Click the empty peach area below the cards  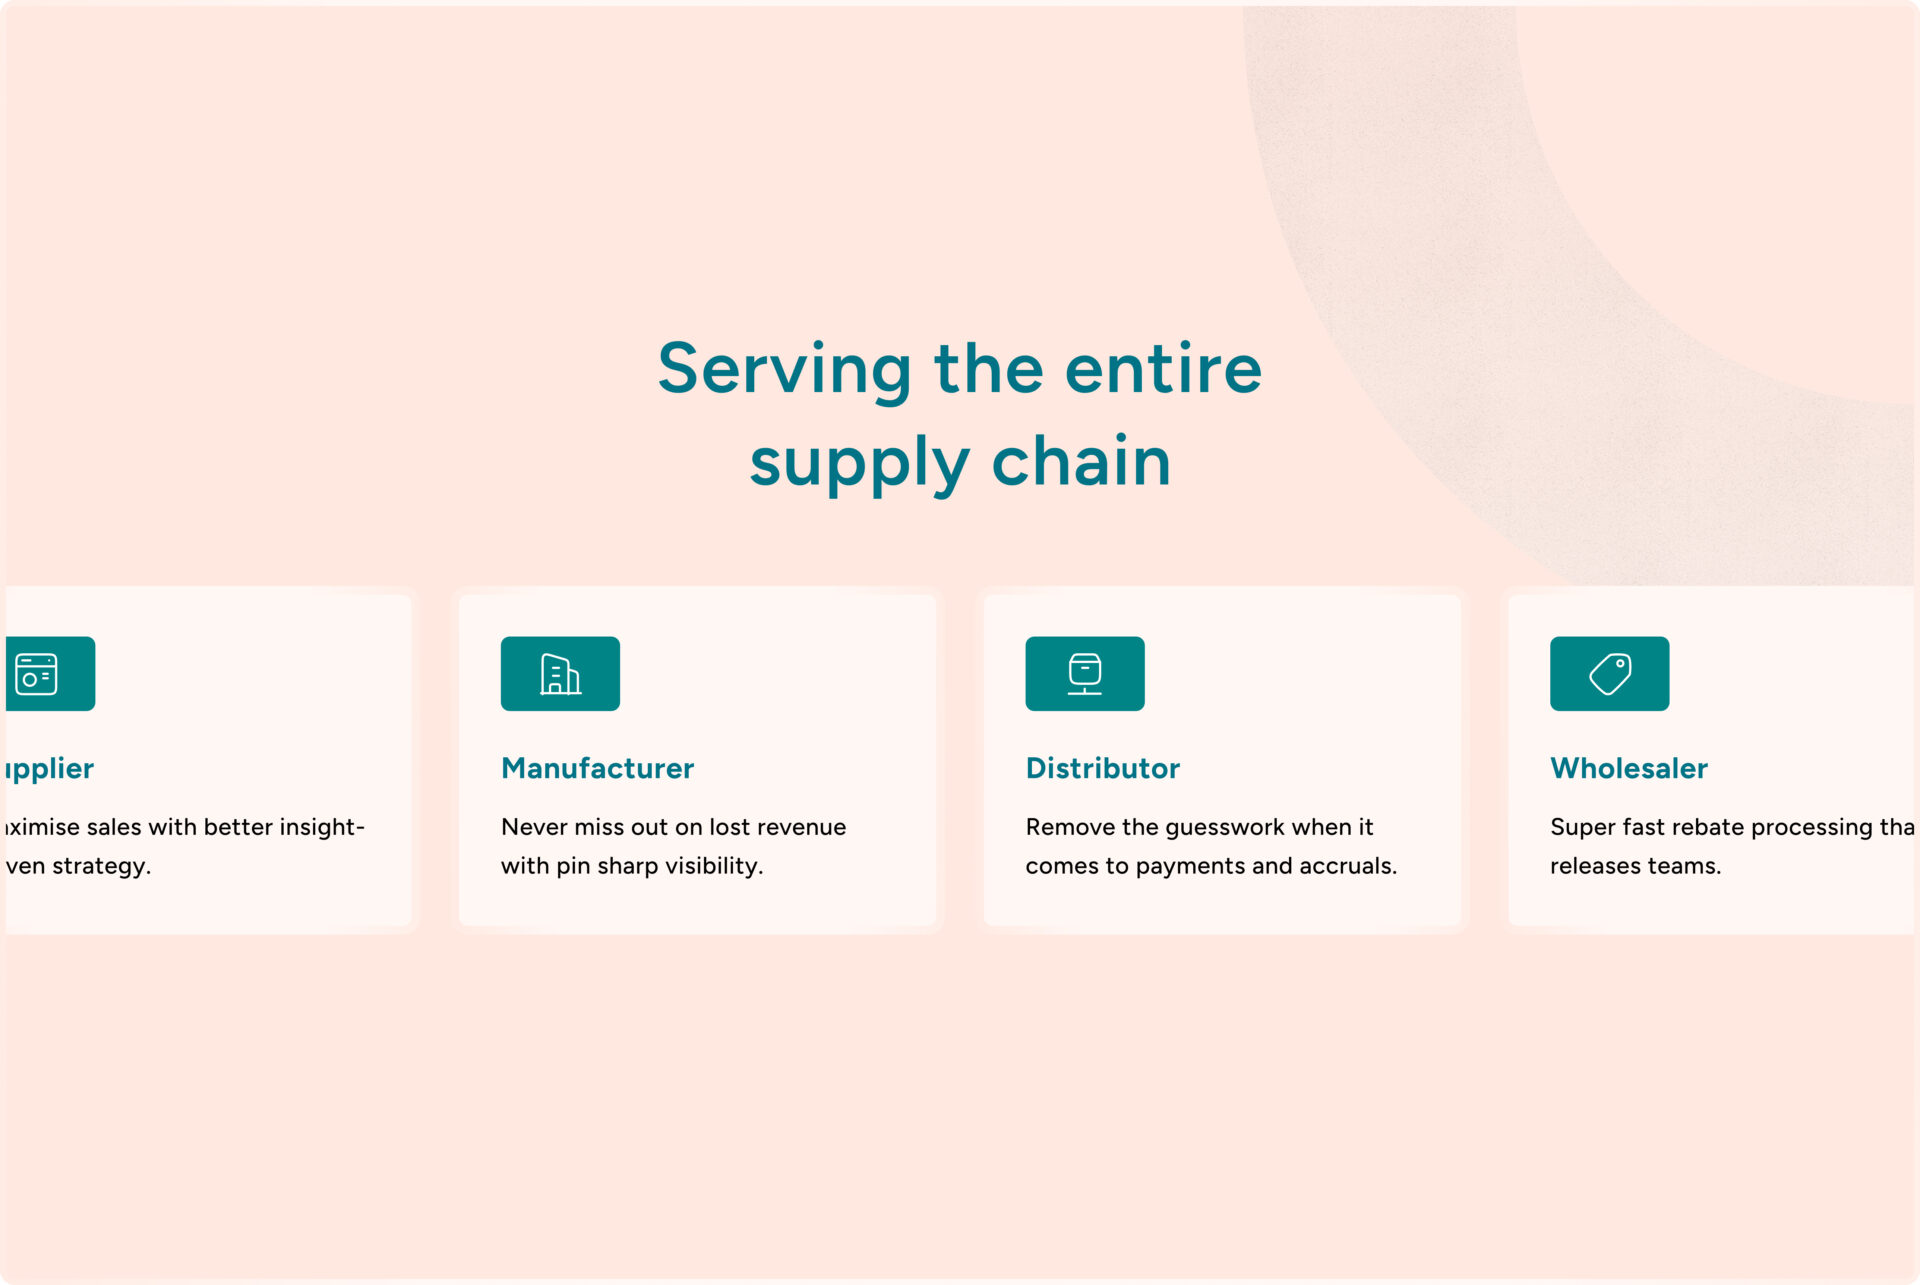pyautogui.click(x=960, y=1100)
